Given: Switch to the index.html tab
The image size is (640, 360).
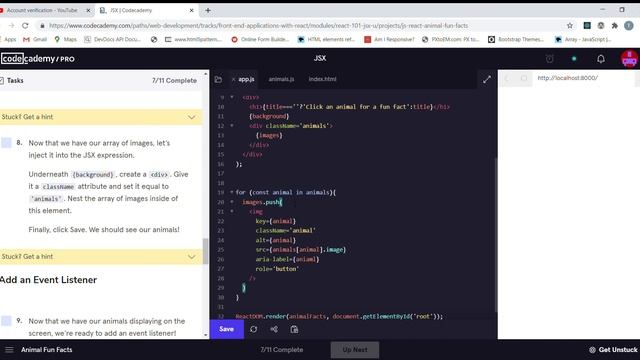Looking at the screenshot, I should [x=322, y=79].
